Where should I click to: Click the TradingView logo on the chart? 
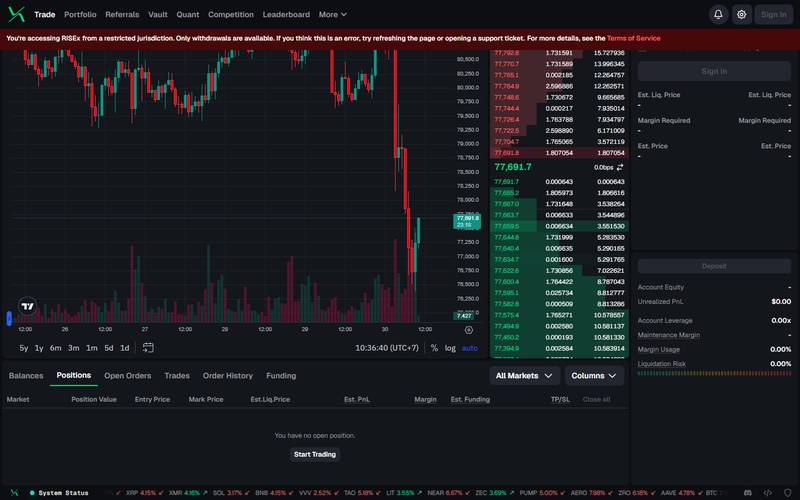28,306
